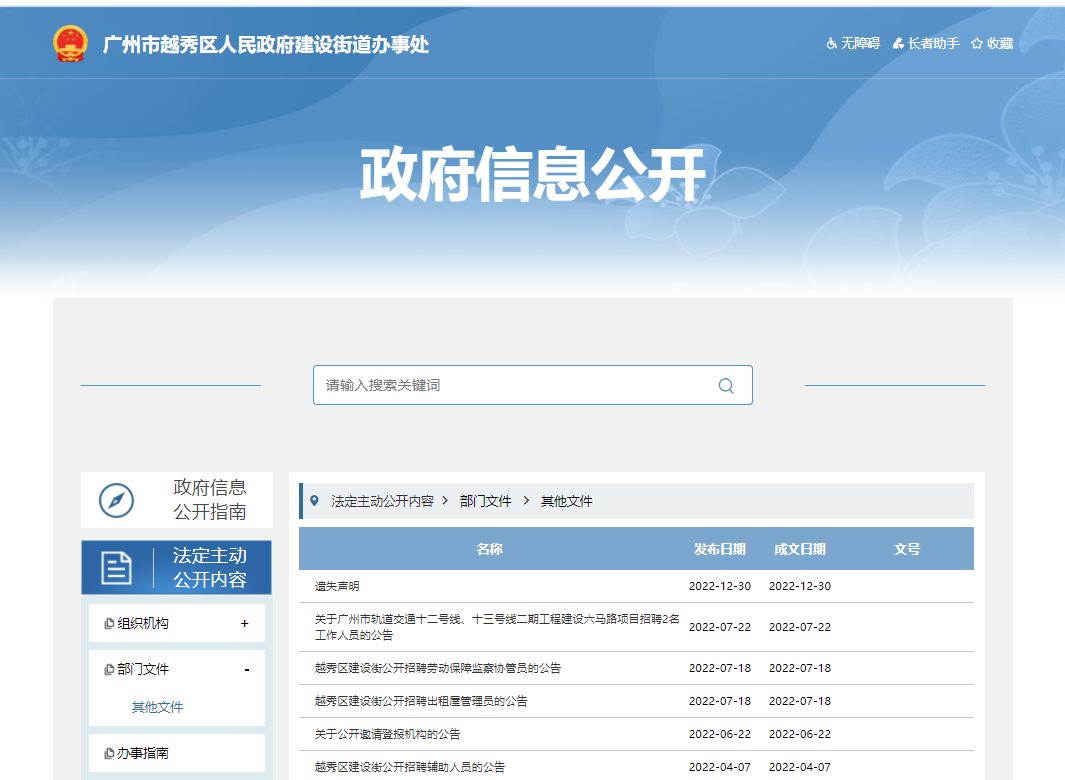Click 部门文件 in the breadcrumb

pyautogui.click(x=485, y=501)
